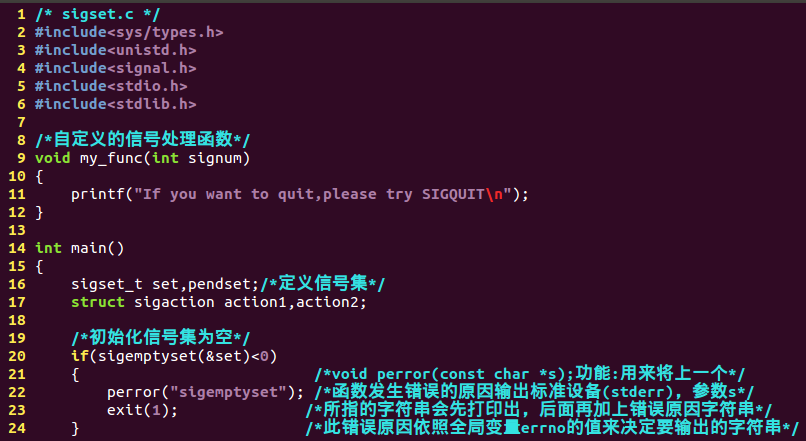Click the struct keyword on line 17
This screenshot has height=441, width=806.
click(98, 302)
